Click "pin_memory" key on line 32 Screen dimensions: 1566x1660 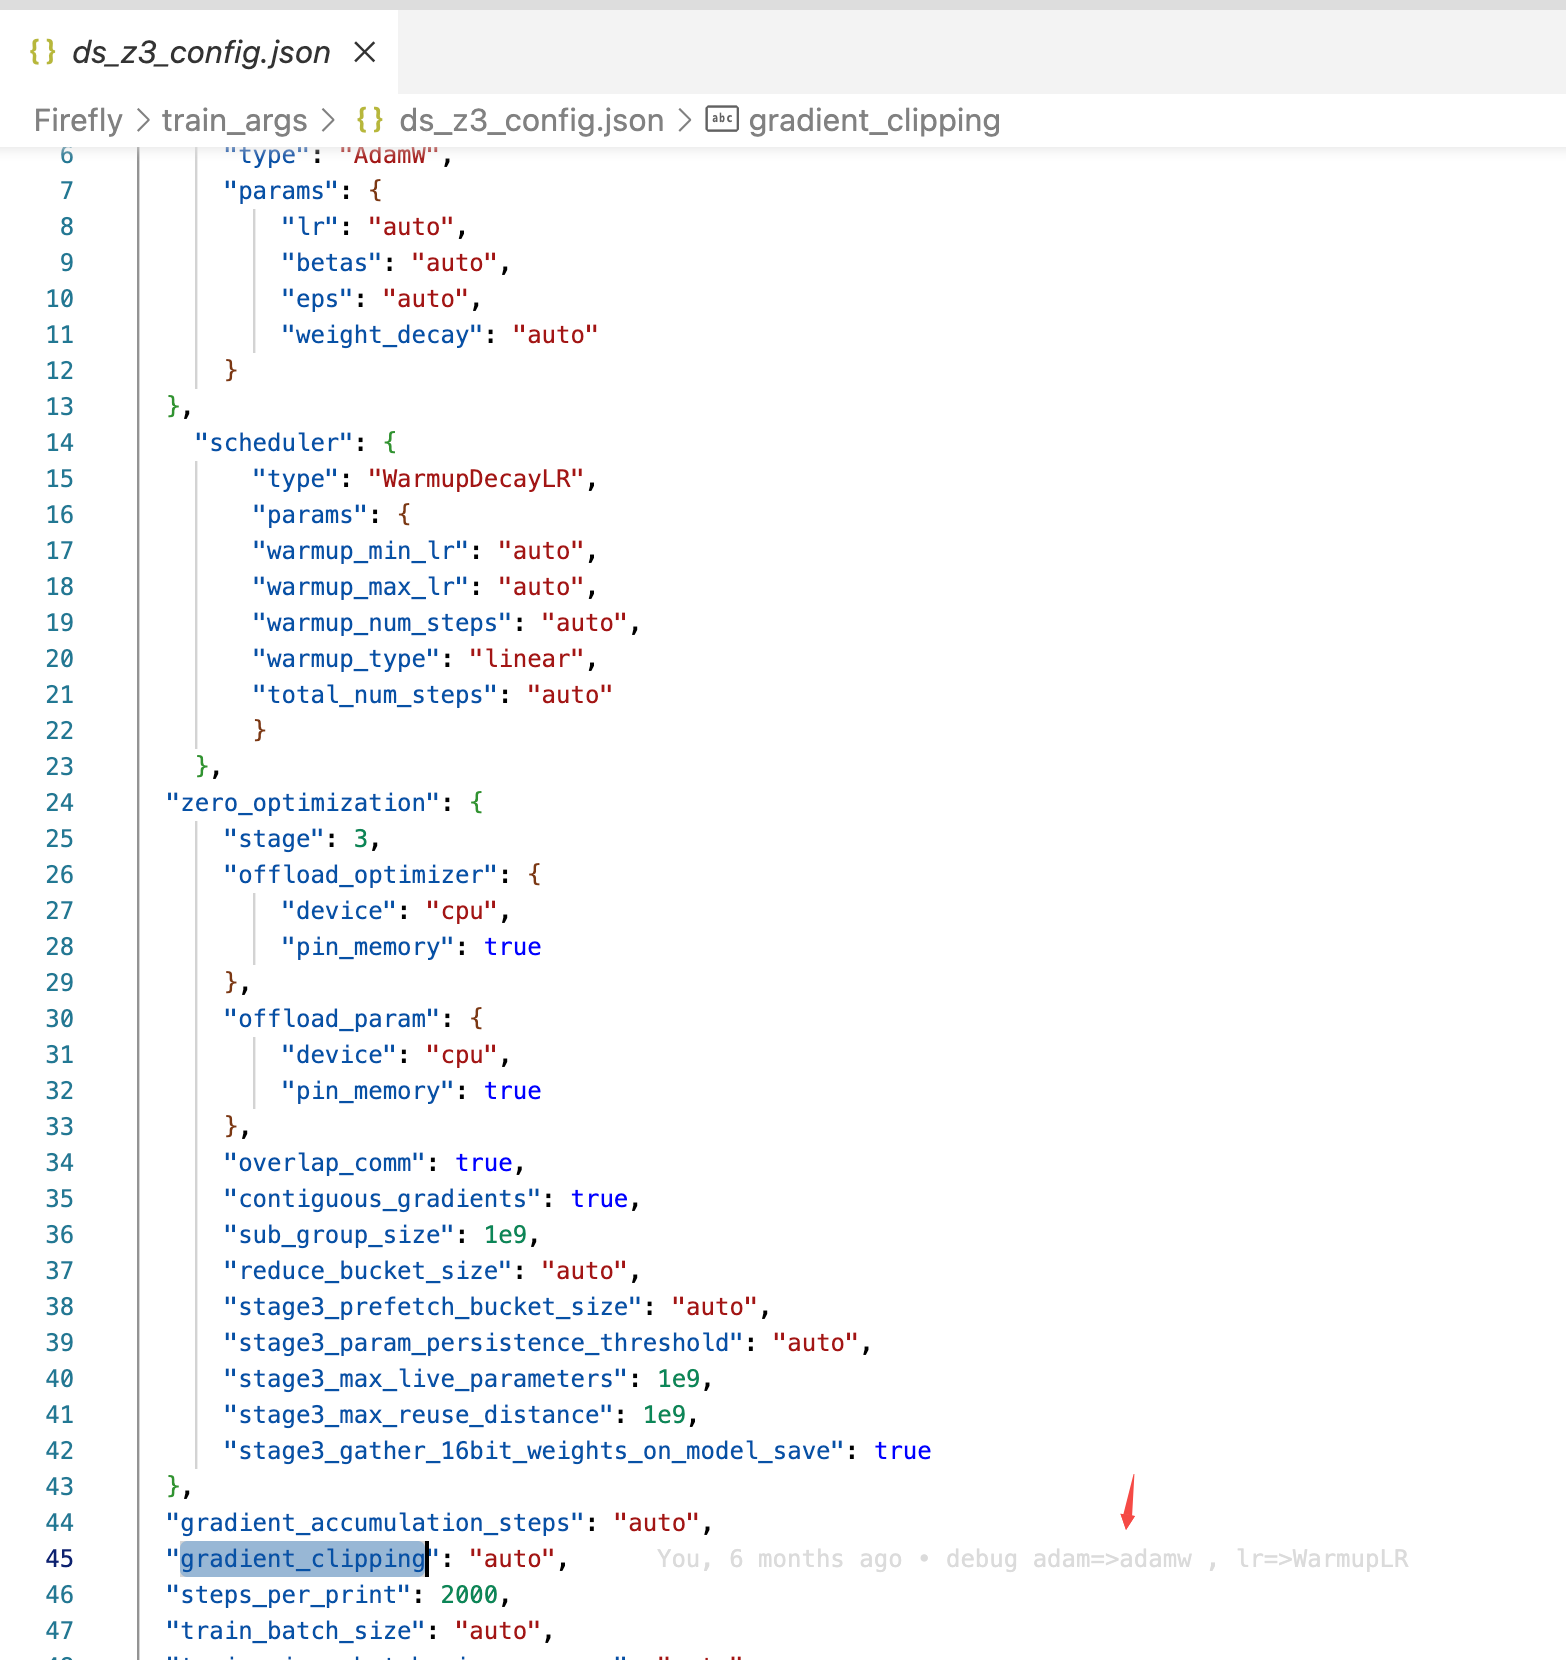367,1090
